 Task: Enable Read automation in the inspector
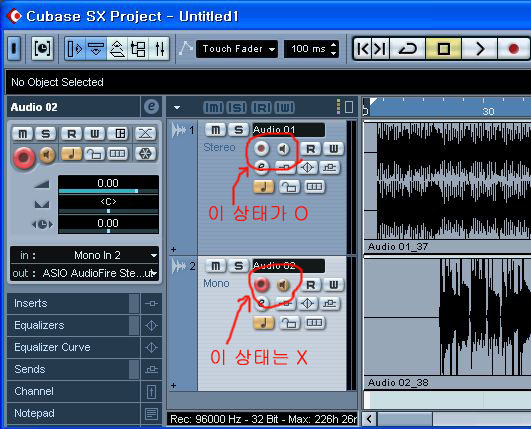71,134
